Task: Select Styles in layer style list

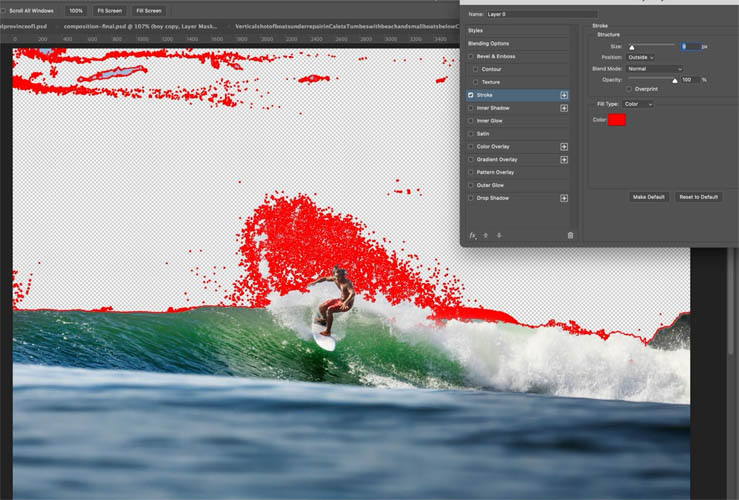Action: [x=475, y=31]
